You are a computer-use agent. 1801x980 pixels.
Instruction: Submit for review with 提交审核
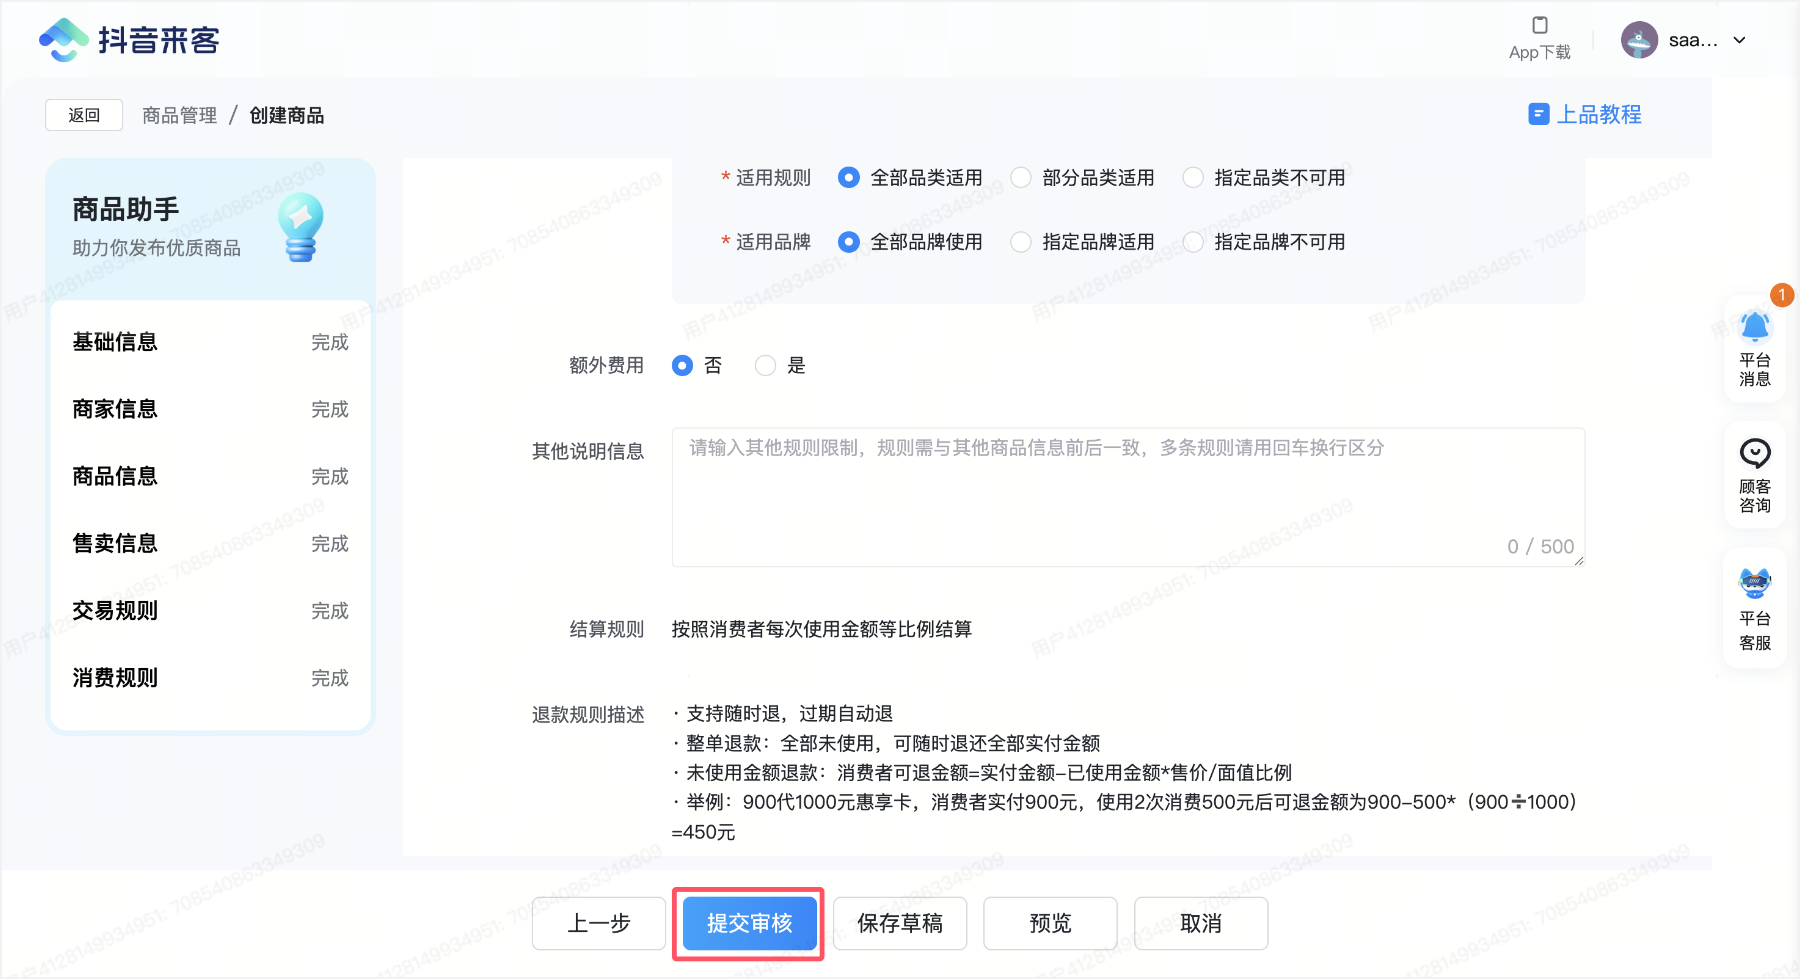pyautogui.click(x=748, y=924)
